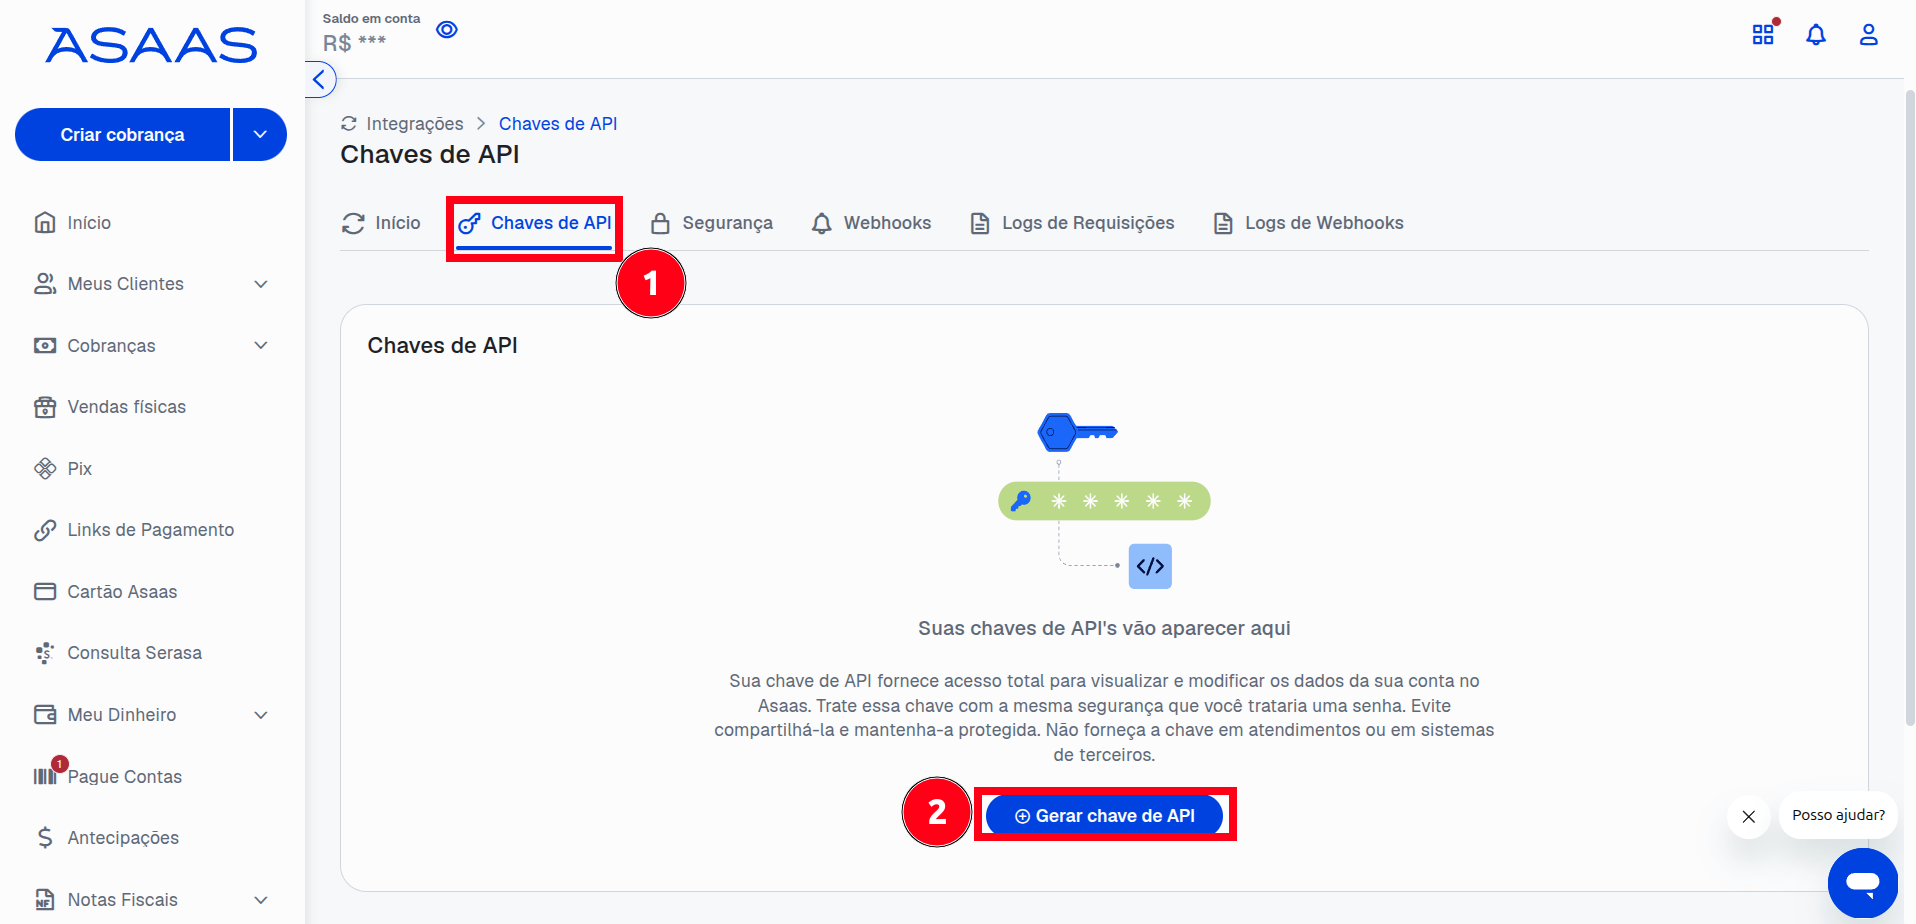Click the Meu Dinheiro wallet icon

(45, 715)
